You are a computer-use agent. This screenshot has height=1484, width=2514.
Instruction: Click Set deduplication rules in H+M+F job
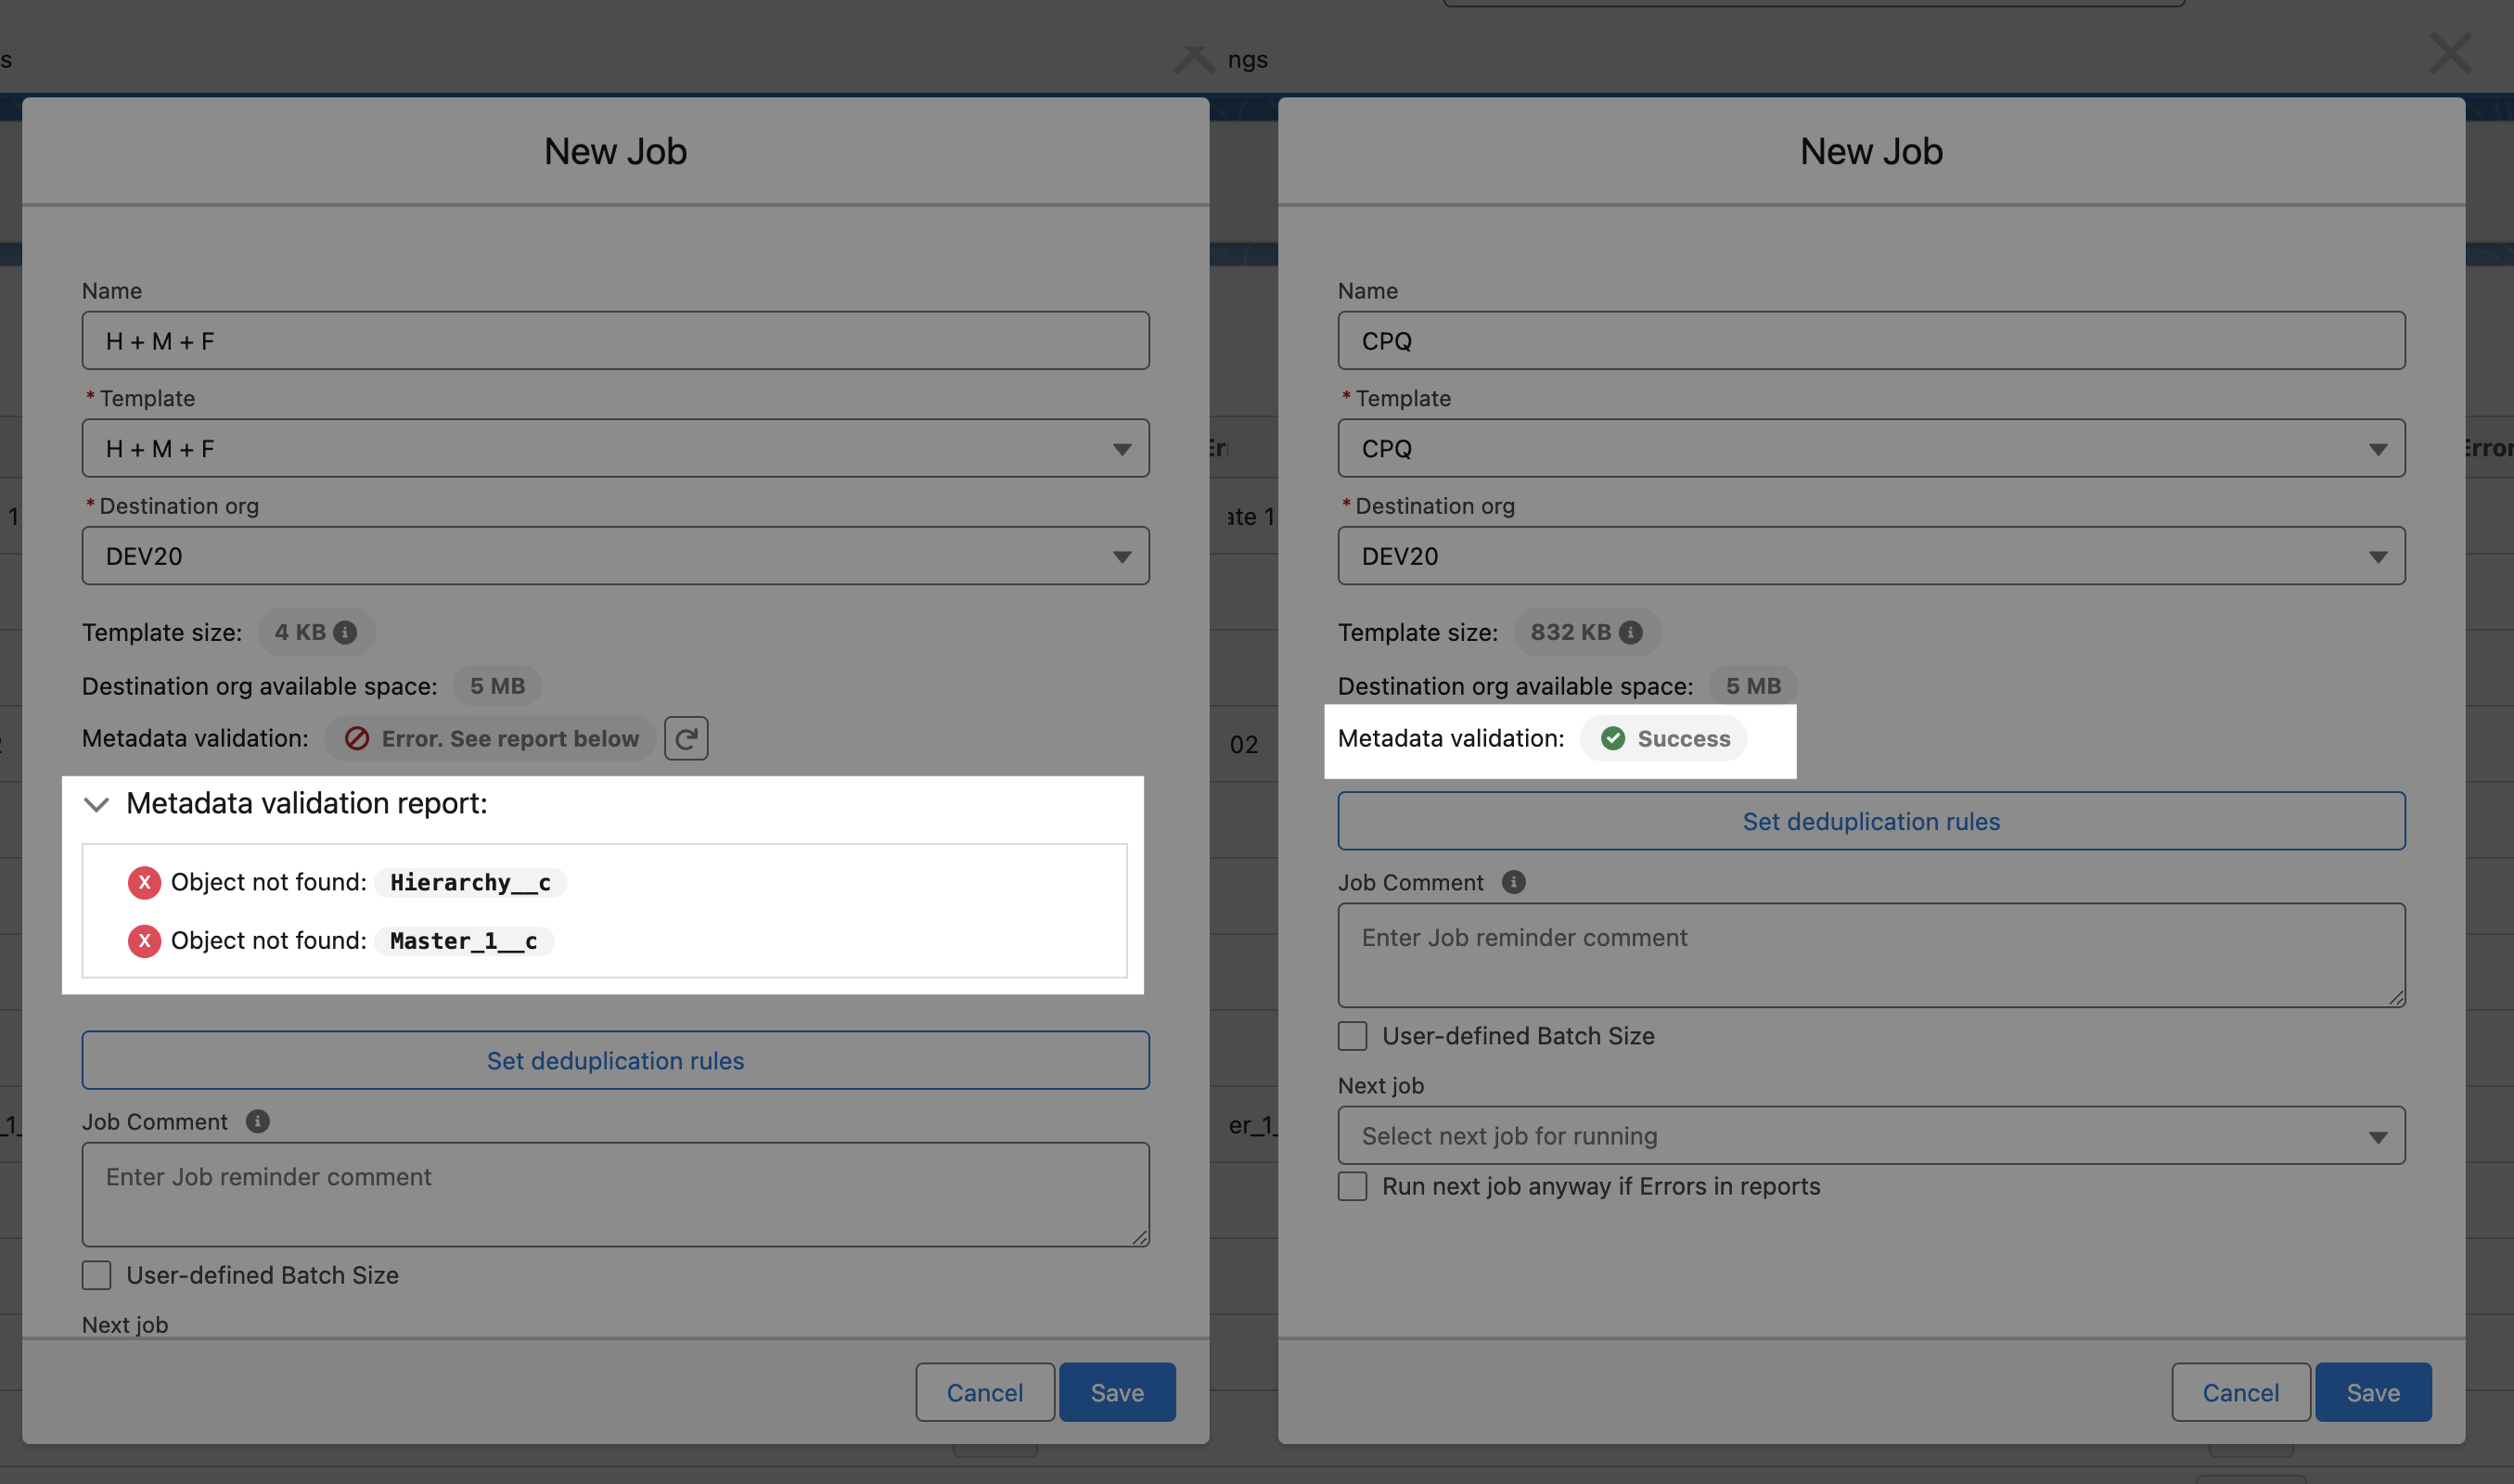(x=615, y=1058)
